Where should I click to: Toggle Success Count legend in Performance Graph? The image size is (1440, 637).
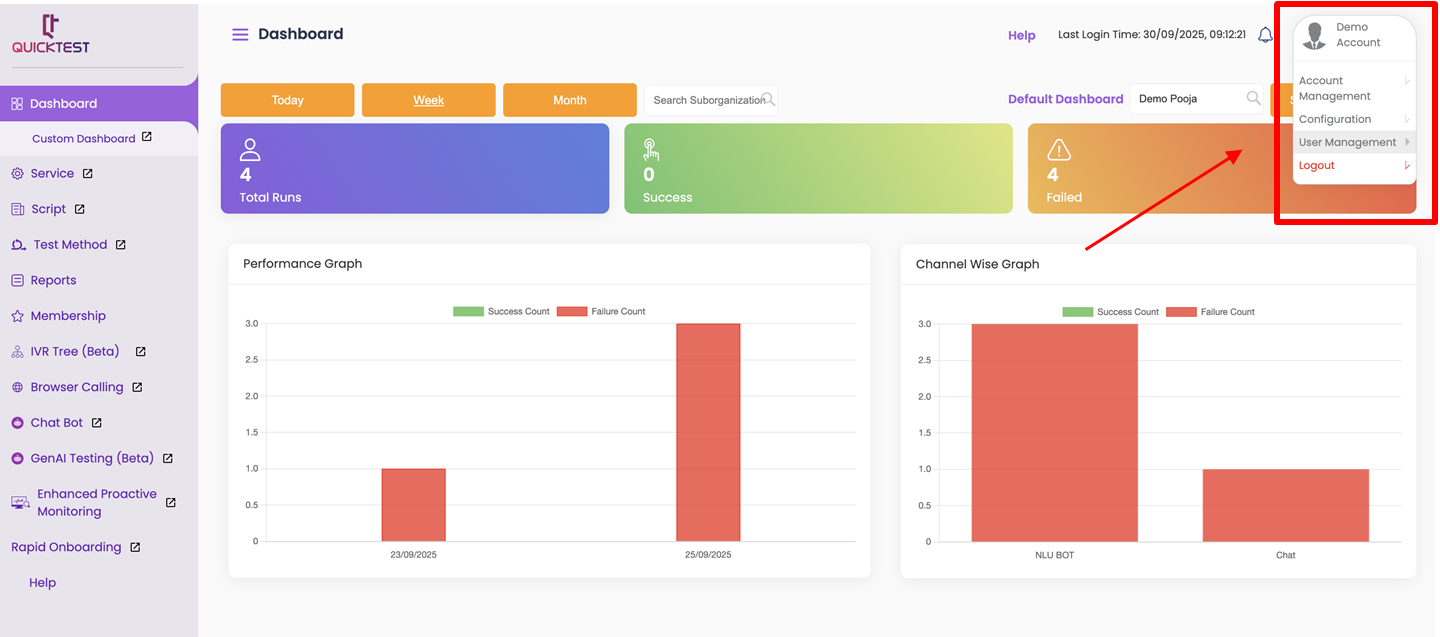click(501, 311)
